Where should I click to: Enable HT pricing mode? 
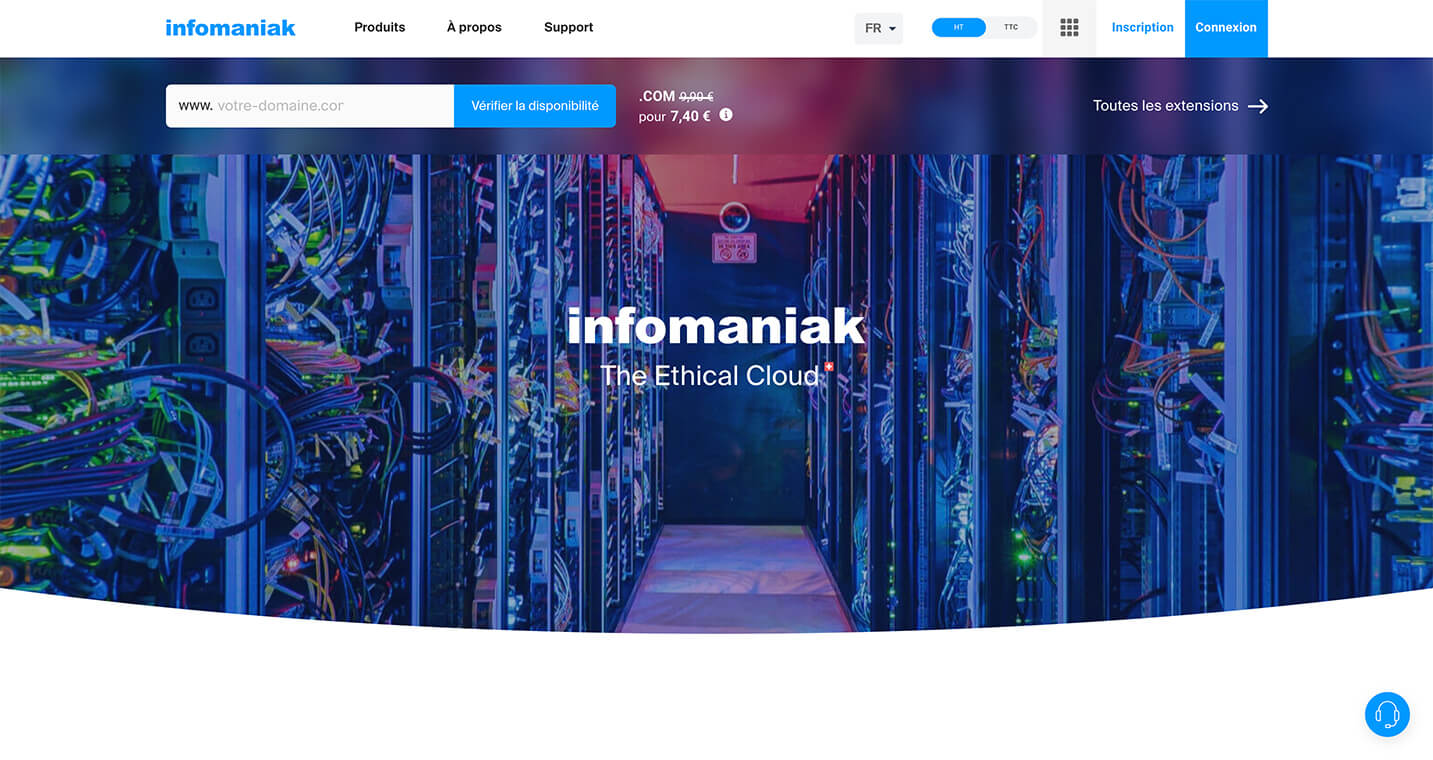point(958,27)
